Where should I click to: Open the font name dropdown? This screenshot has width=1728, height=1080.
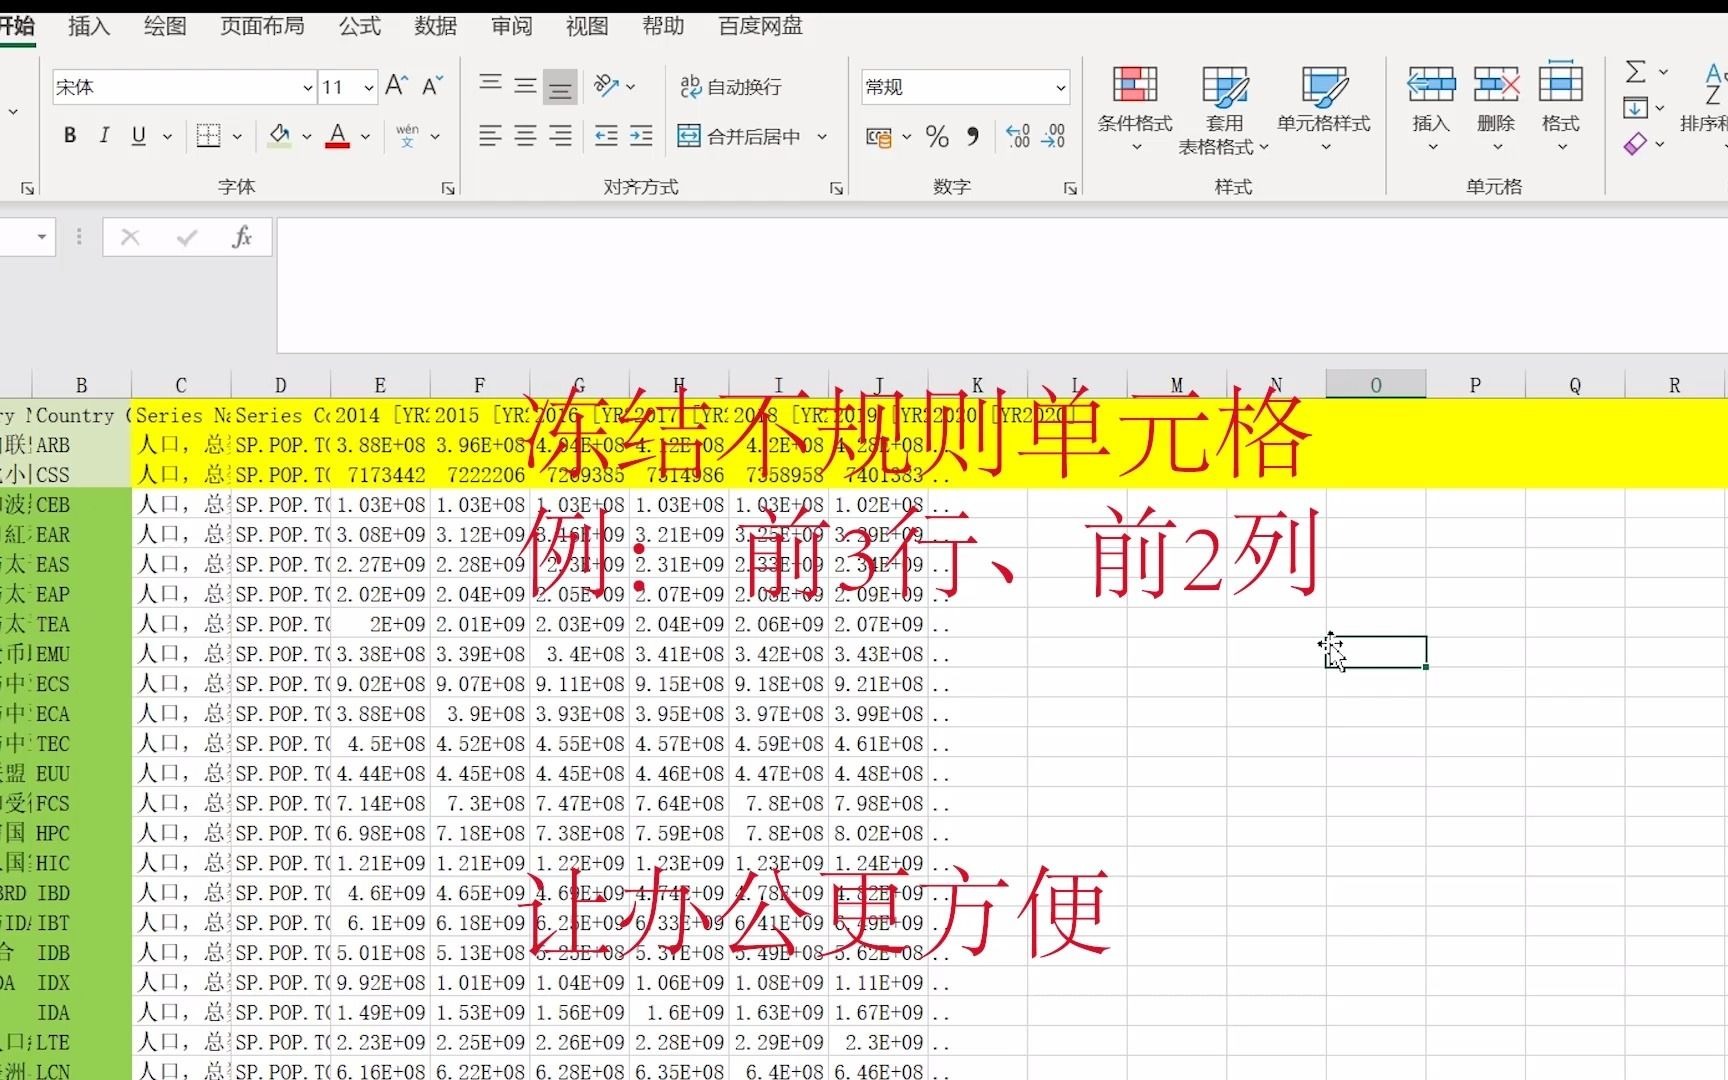tap(307, 87)
